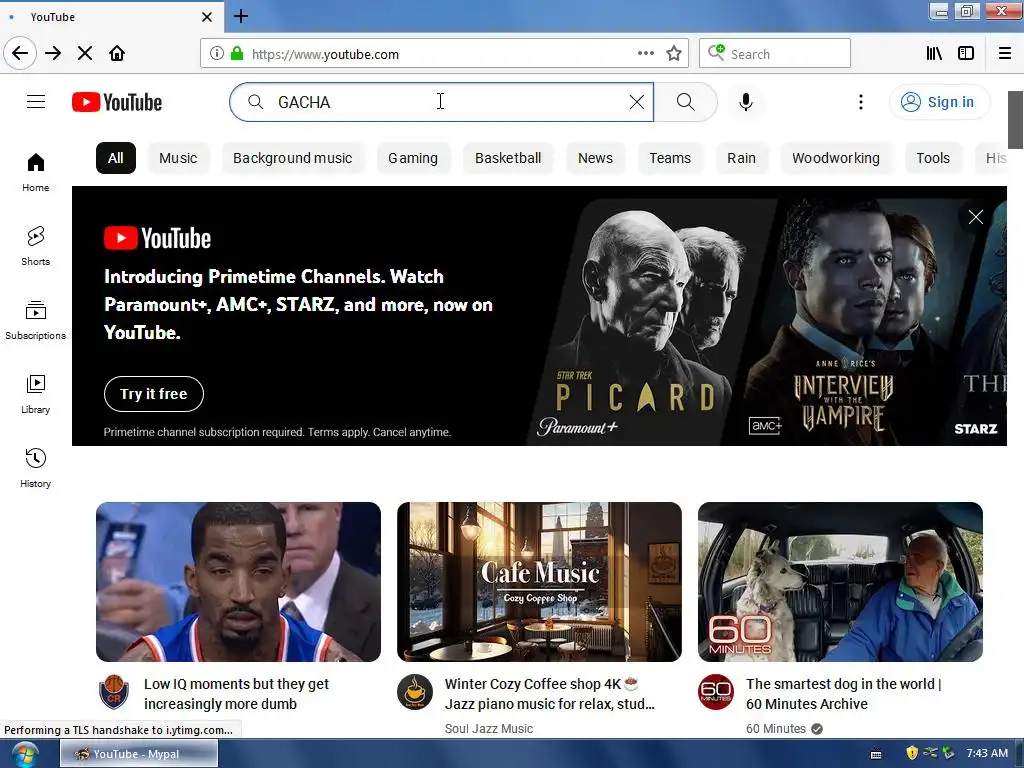The height and width of the screenshot is (768, 1024).
Task: Select the Teams filter chip
Action: click(x=670, y=158)
